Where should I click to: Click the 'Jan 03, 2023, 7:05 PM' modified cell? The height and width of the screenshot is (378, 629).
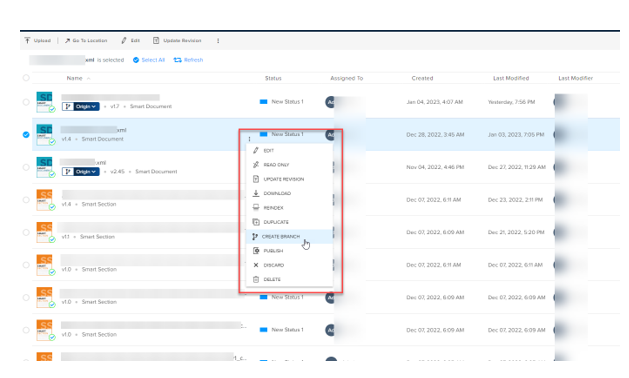(x=516, y=134)
